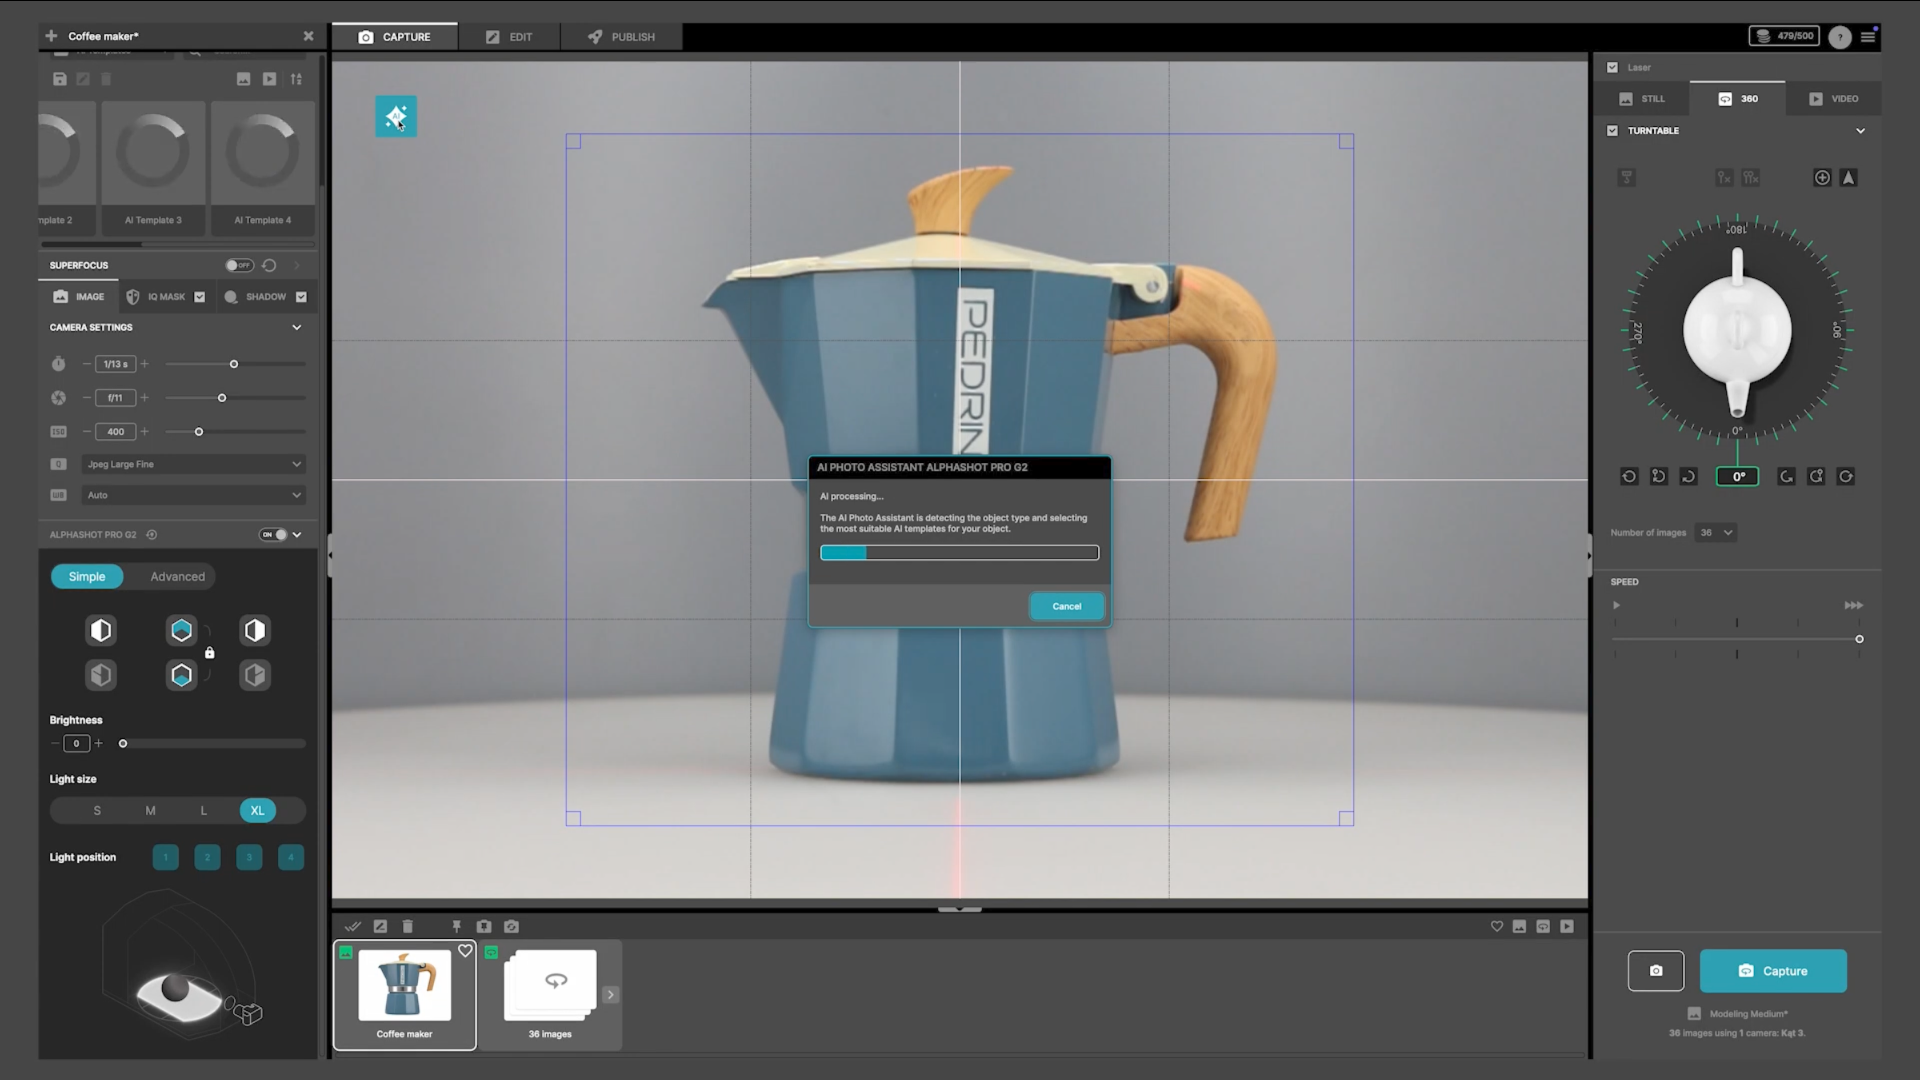
Task: Select the Still capture mode tab
Action: (x=1642, y=99)
